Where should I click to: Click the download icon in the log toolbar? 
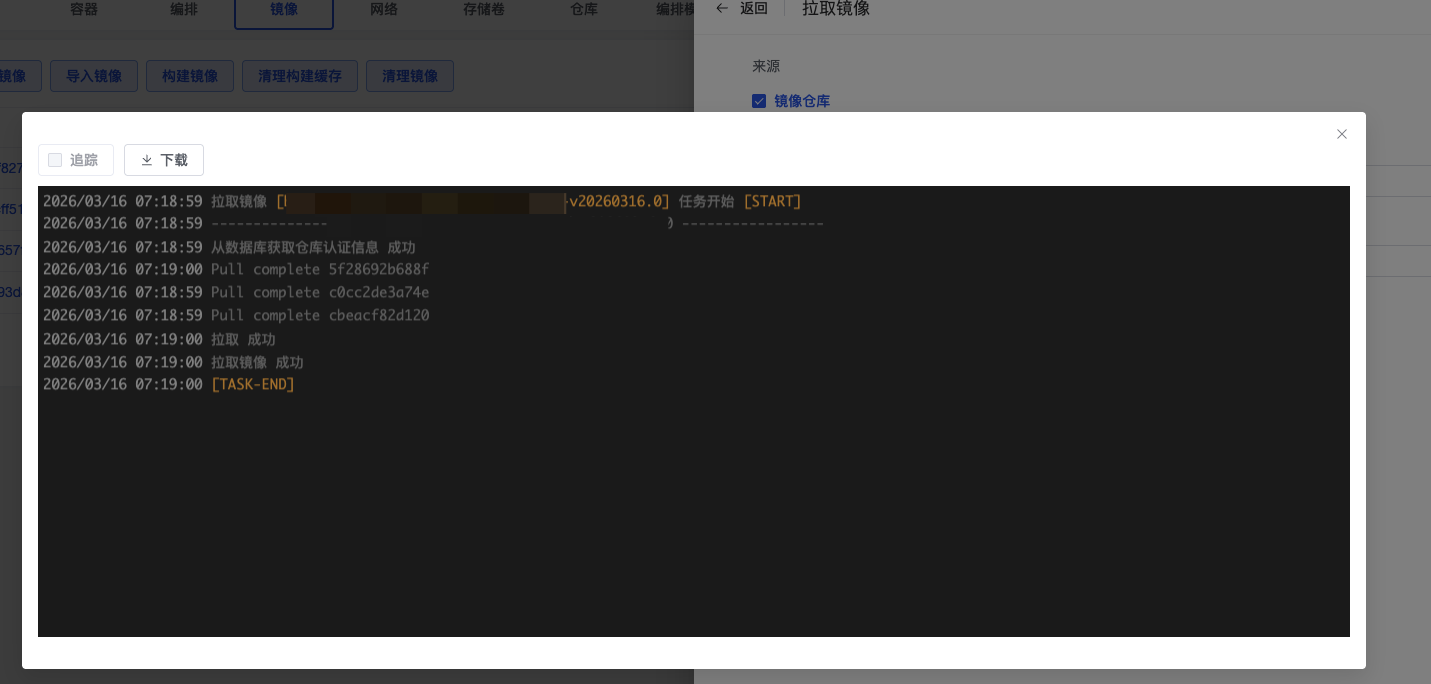pos(147,160)
